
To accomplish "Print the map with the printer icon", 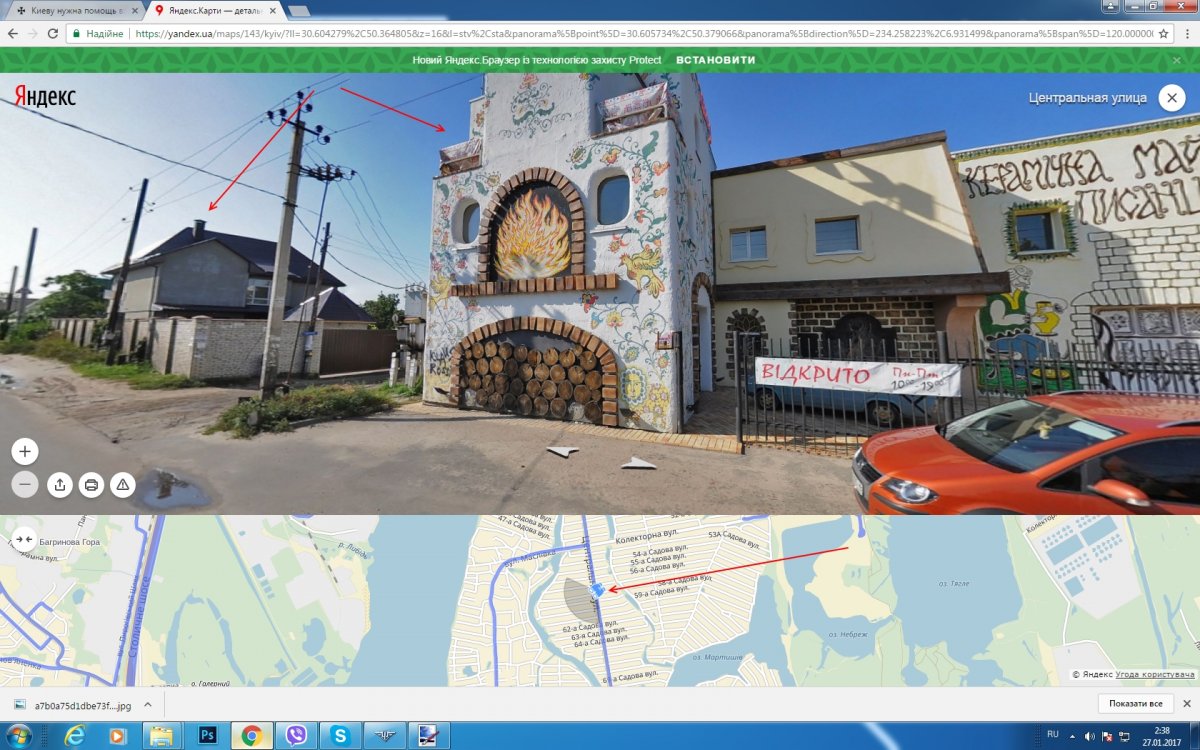I will (x=91, y=485).
